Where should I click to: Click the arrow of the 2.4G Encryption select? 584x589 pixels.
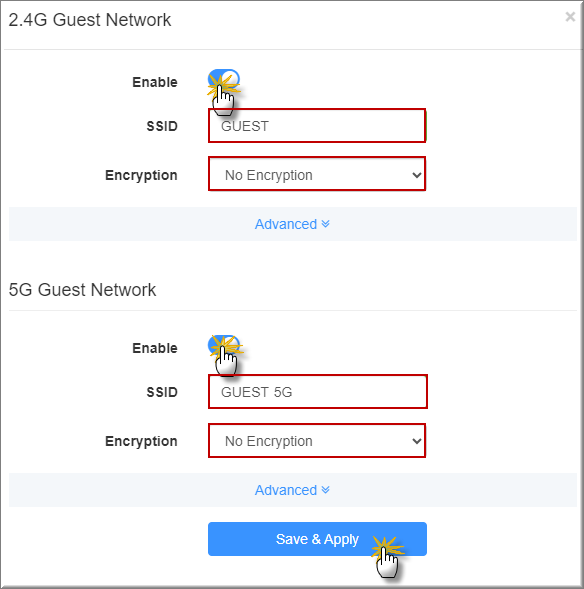click(x=416, y=175)
